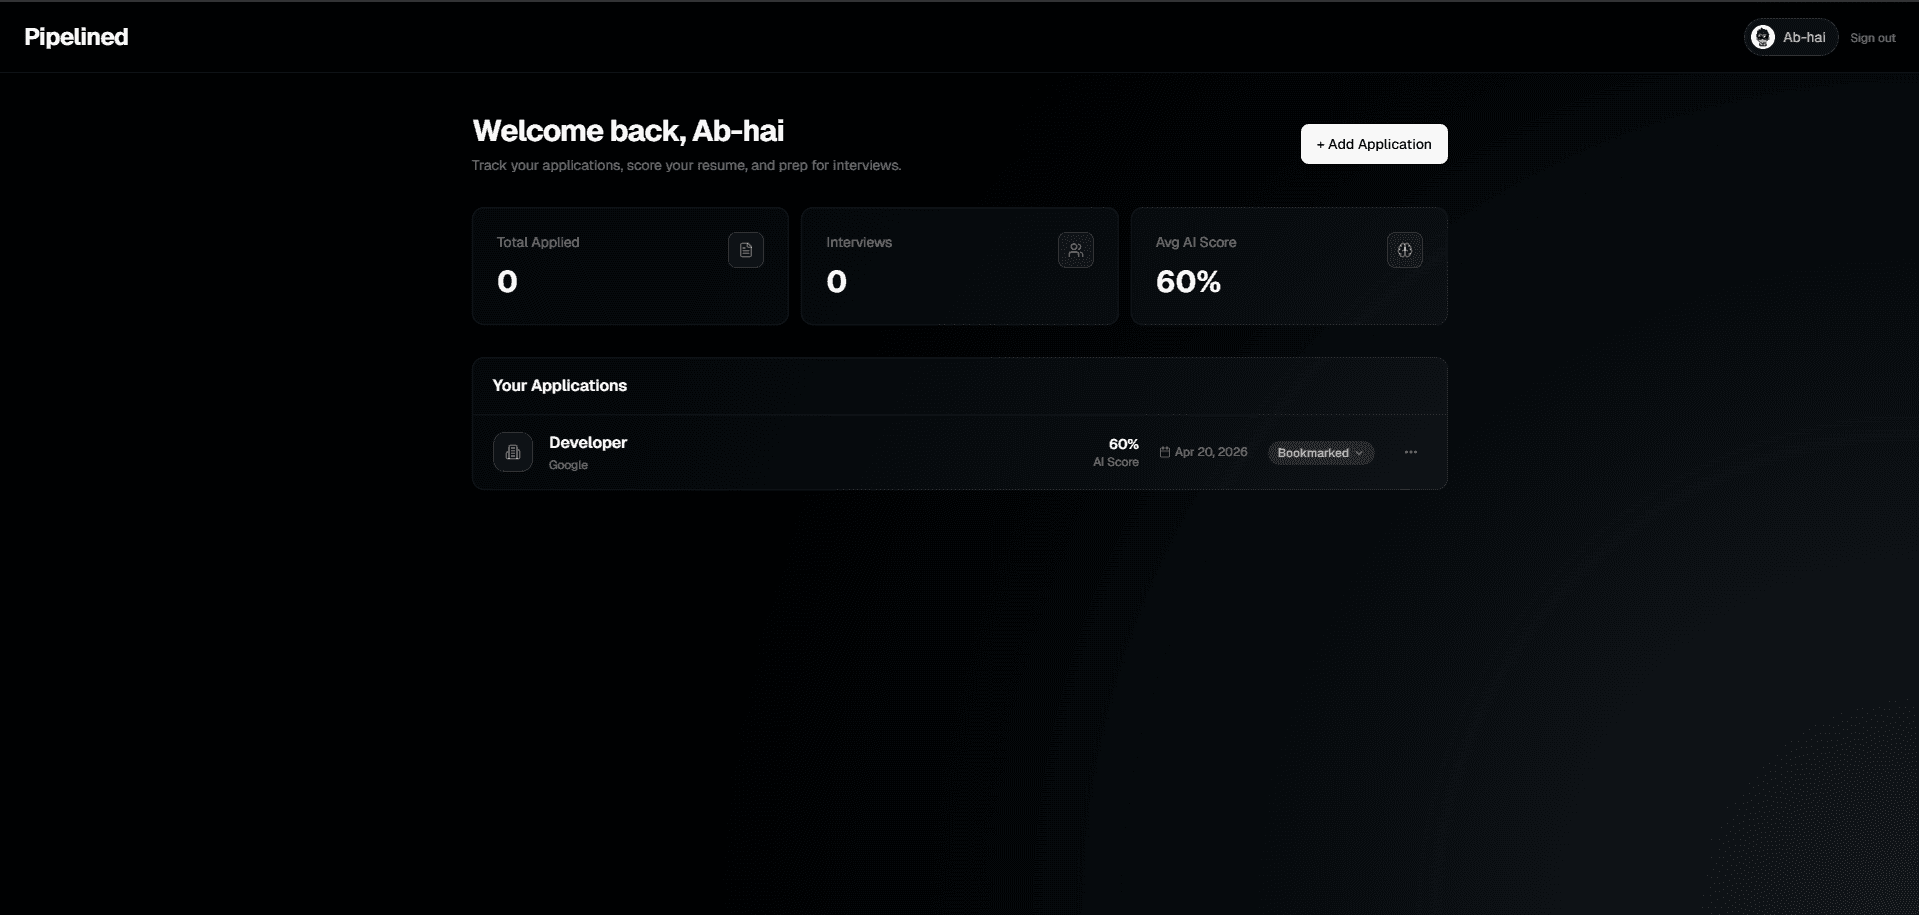The width and height of the screenshot is (1919, 915).
Task: Click the + Add Application button
Action: (1373, 144)
